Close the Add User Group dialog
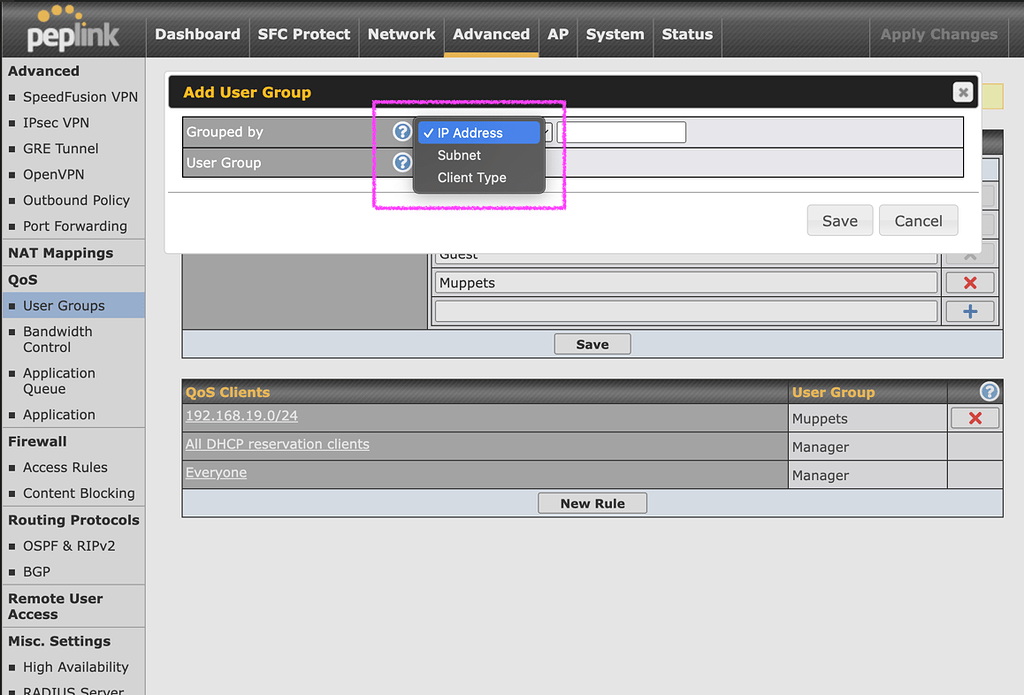The image size is (1024, 695). coord(962,92)
